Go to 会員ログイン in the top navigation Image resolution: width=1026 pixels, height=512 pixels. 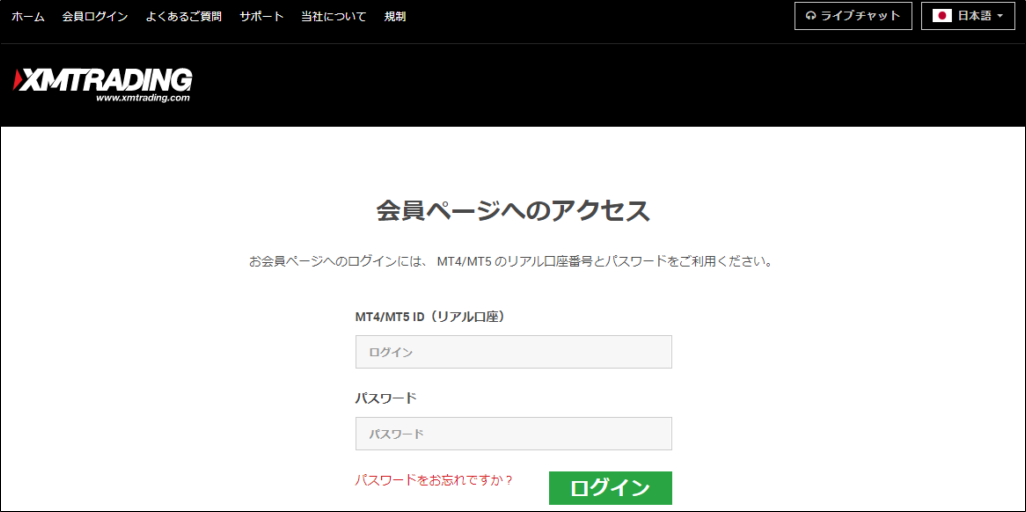coord(95,17)
